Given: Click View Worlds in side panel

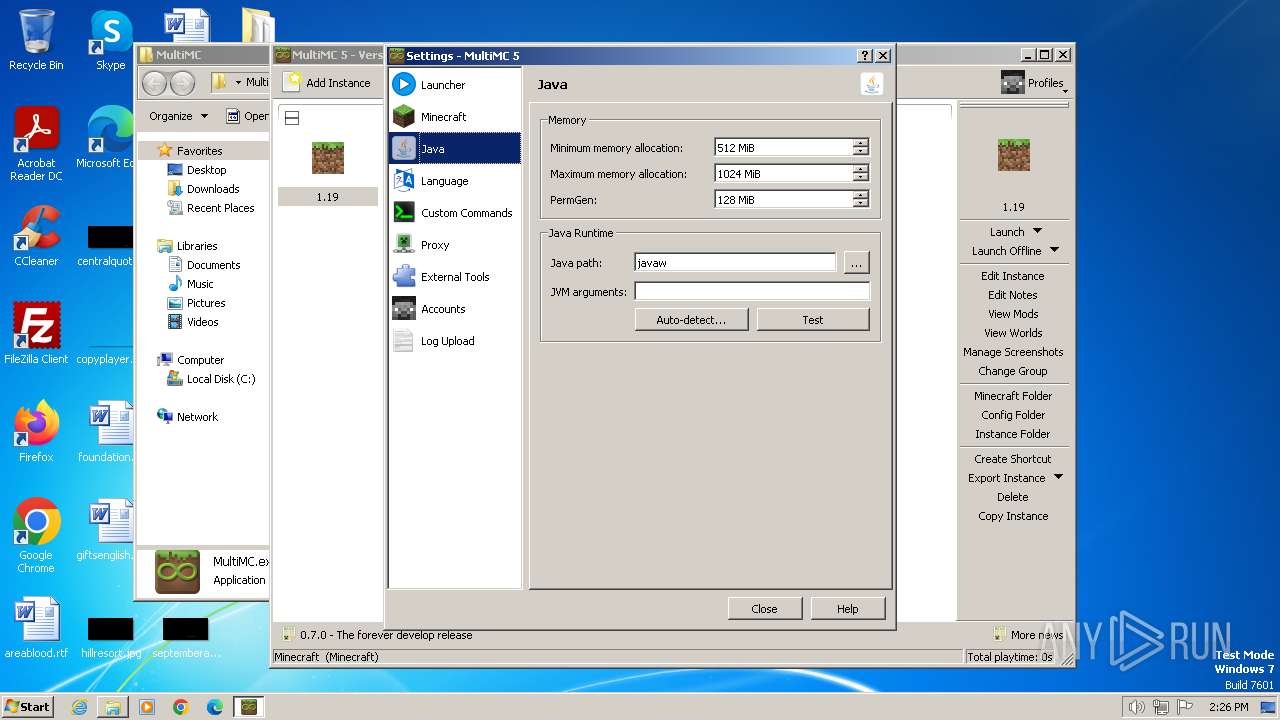Looking at the screenshot, I should (1013, 333).
